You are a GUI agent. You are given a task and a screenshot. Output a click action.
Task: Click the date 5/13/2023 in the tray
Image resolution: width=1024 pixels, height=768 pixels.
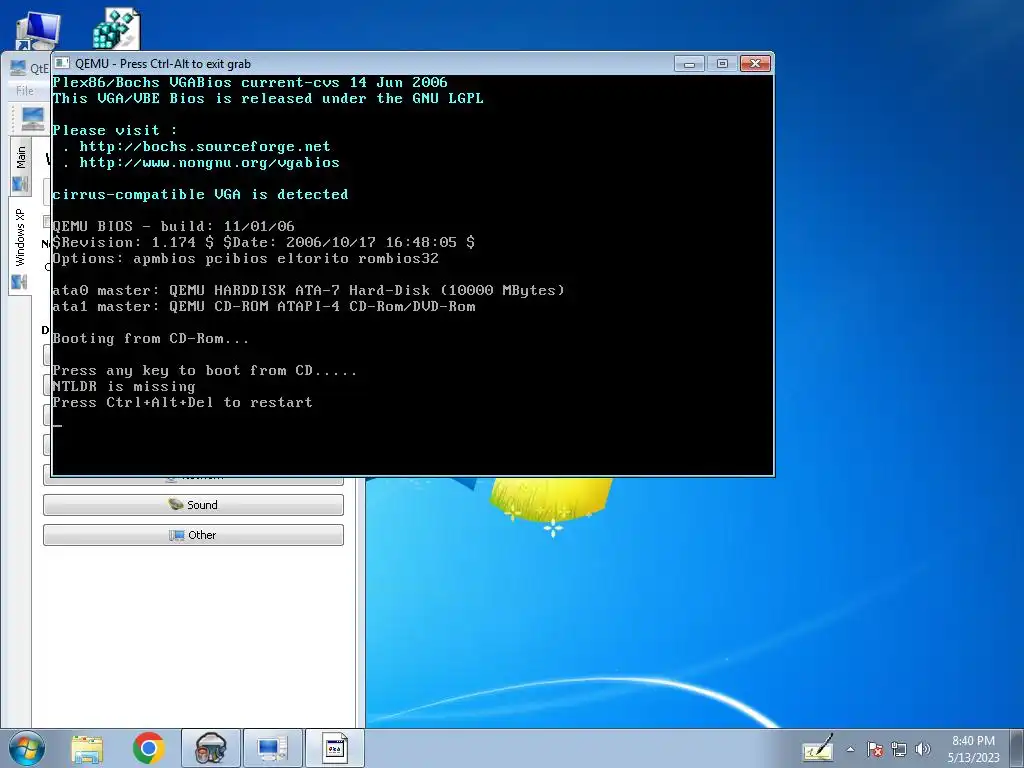pos(974,758)
